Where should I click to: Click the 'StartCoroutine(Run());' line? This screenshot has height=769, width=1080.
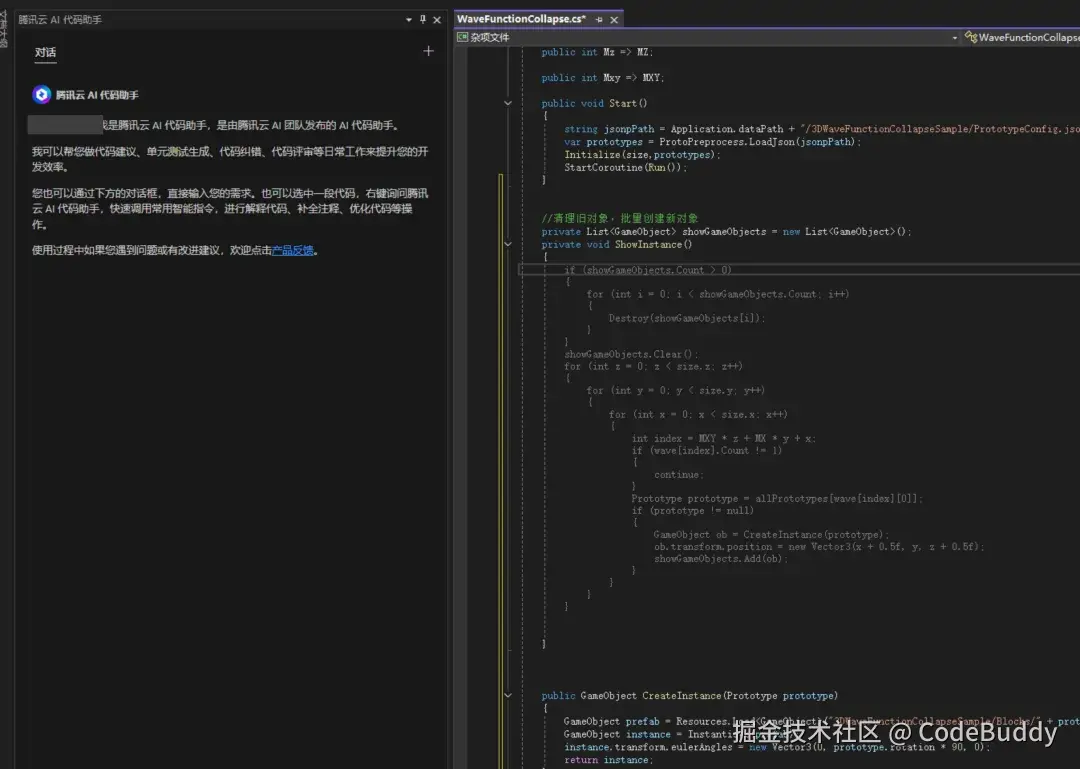[x=625, y=167]
